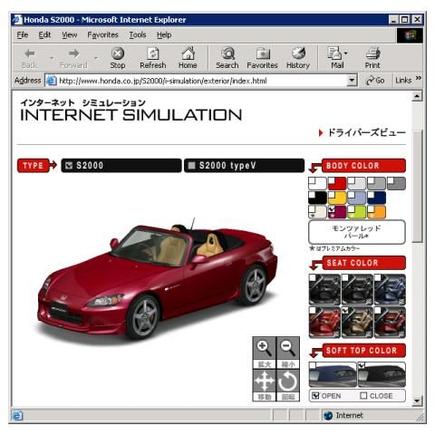Click the scrollbar up arrow

tap(417, 96)
